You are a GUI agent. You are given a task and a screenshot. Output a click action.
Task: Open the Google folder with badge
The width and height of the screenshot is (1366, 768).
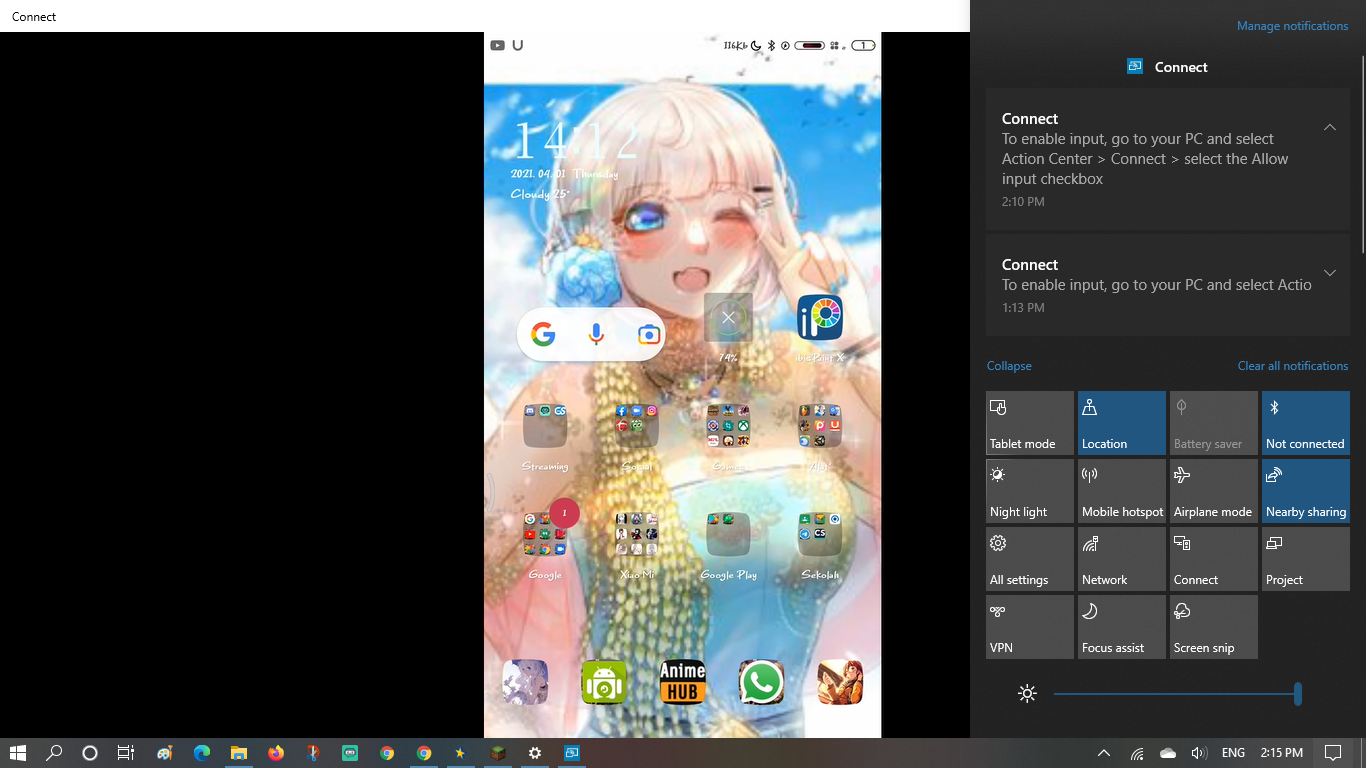(545, 534)
